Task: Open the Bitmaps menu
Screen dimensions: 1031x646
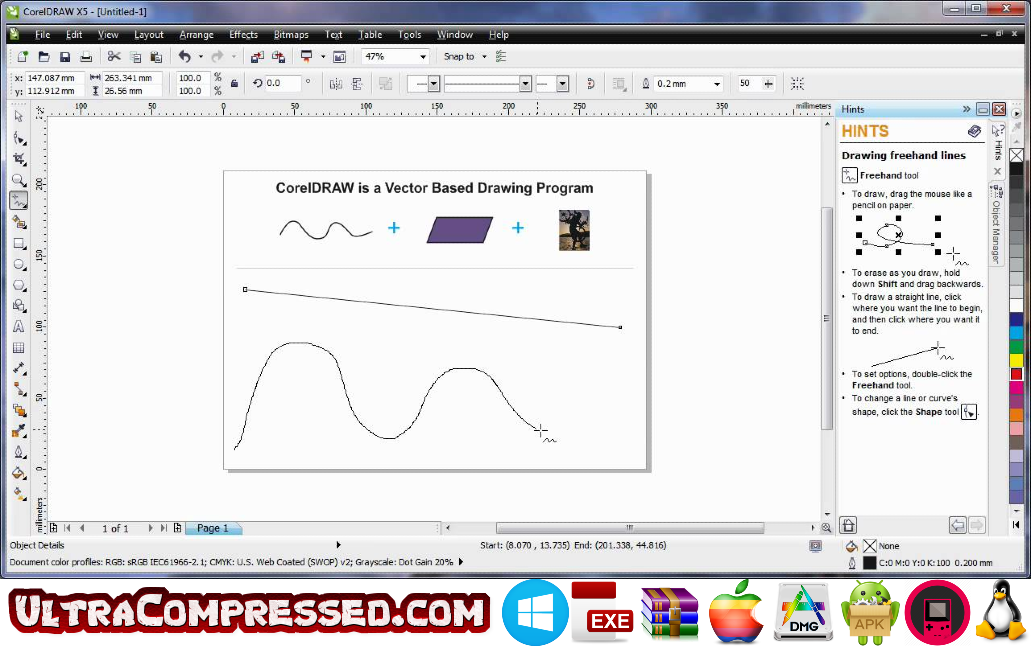Action: click(291, 35)
